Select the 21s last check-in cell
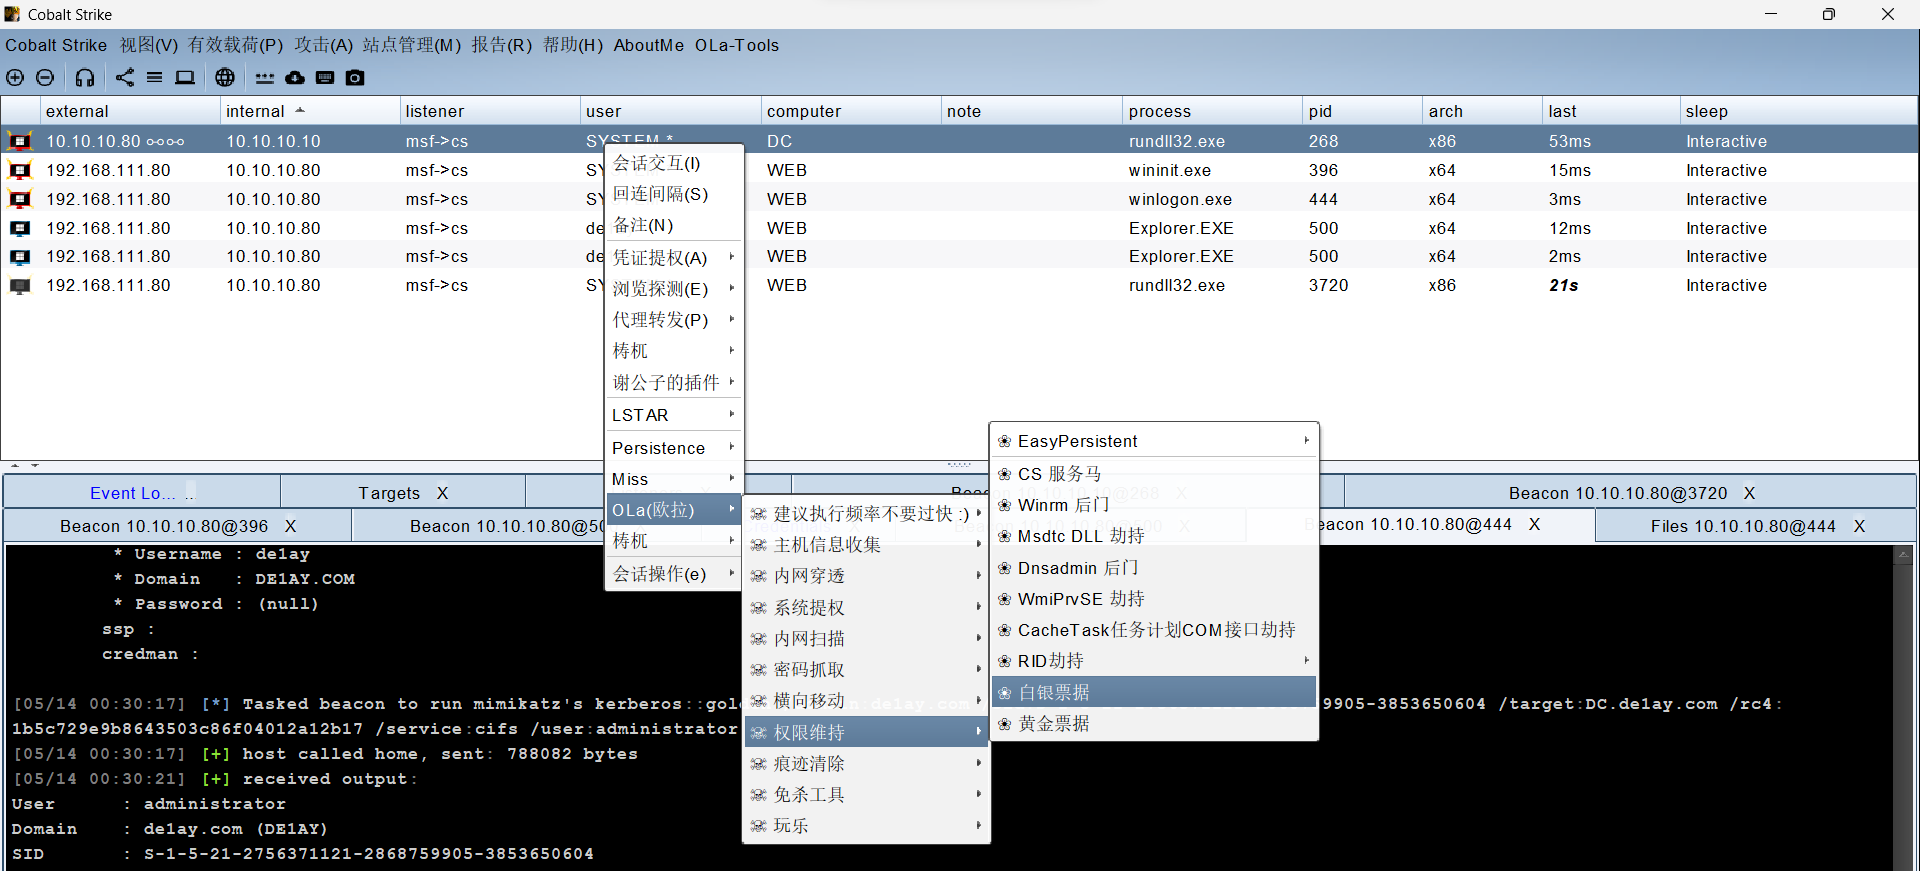Image resolution: width=1920 pixels, height=871 pixels. (x=1611, y=285)
